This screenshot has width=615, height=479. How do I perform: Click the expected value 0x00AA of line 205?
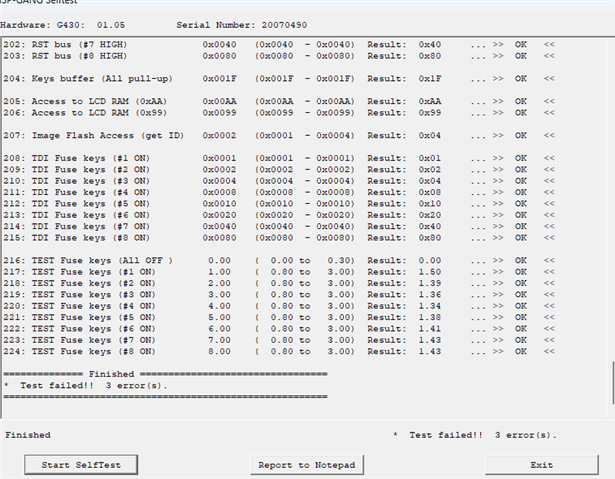click(219, 101)
